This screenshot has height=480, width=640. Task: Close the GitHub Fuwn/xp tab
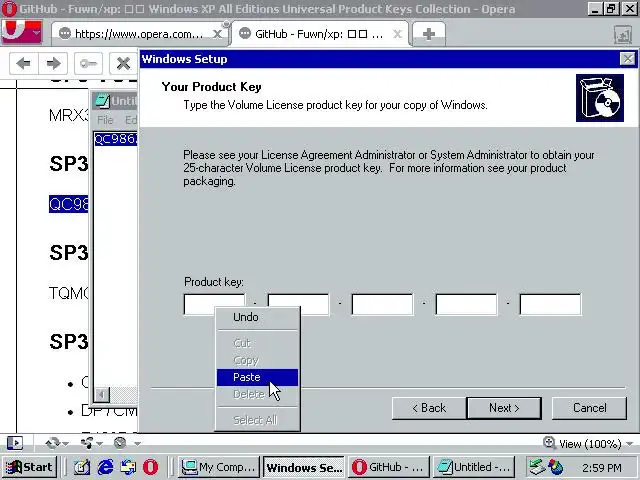coord(397,34)
